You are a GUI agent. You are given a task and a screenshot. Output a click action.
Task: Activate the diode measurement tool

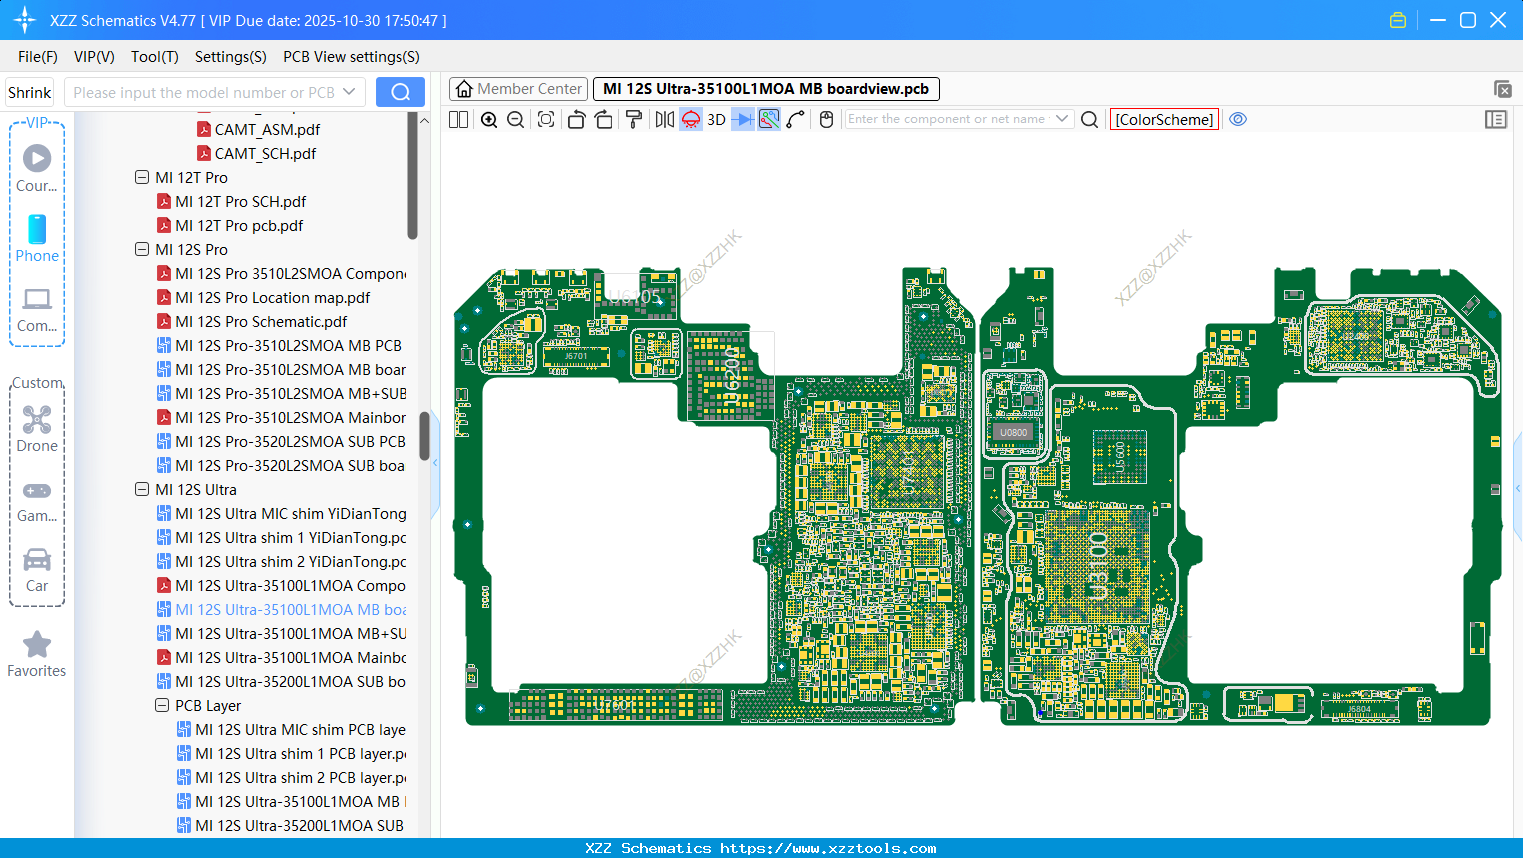[x=743, y=119]
